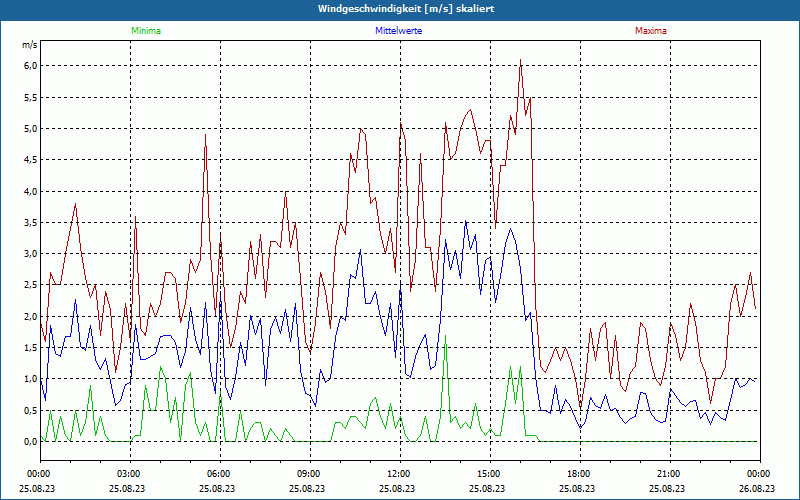Click the 3,0 y-axis value

pyautogui.click(x=31, y=254)
